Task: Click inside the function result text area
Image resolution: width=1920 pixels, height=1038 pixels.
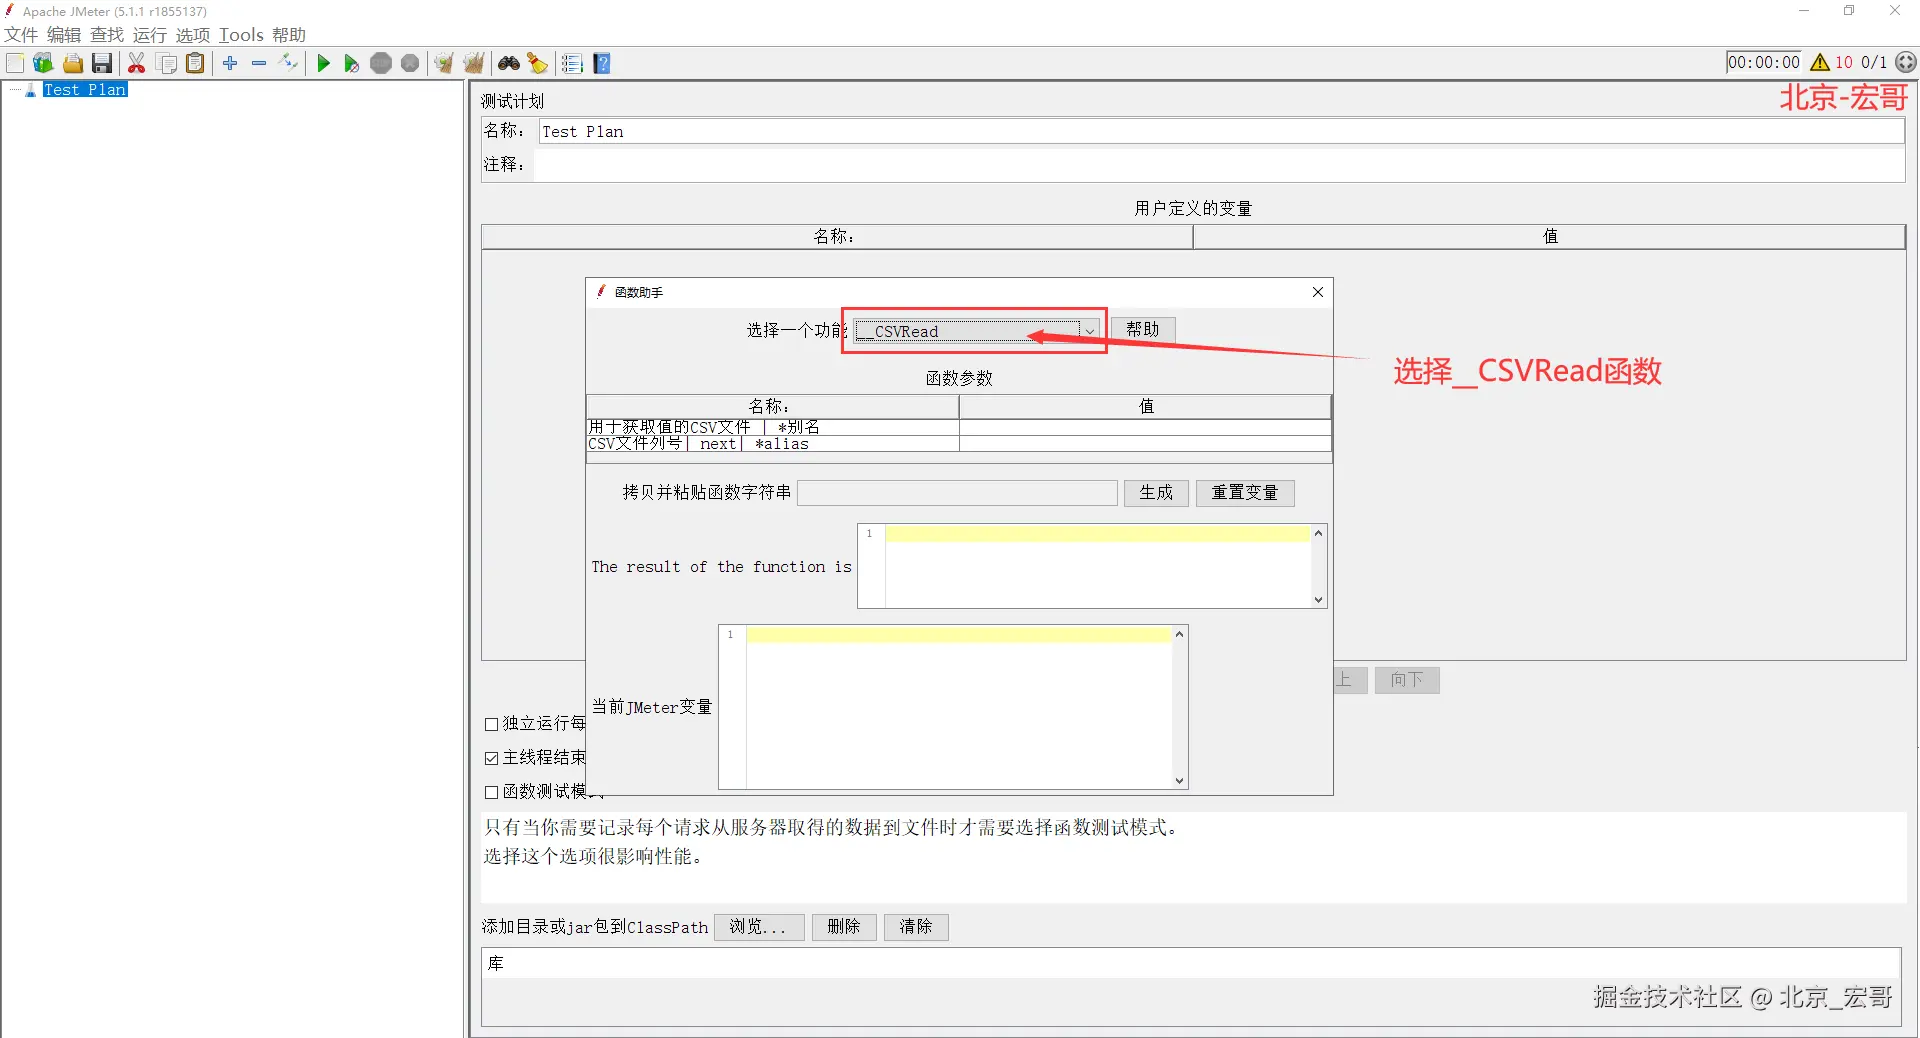Action: 1098,566
